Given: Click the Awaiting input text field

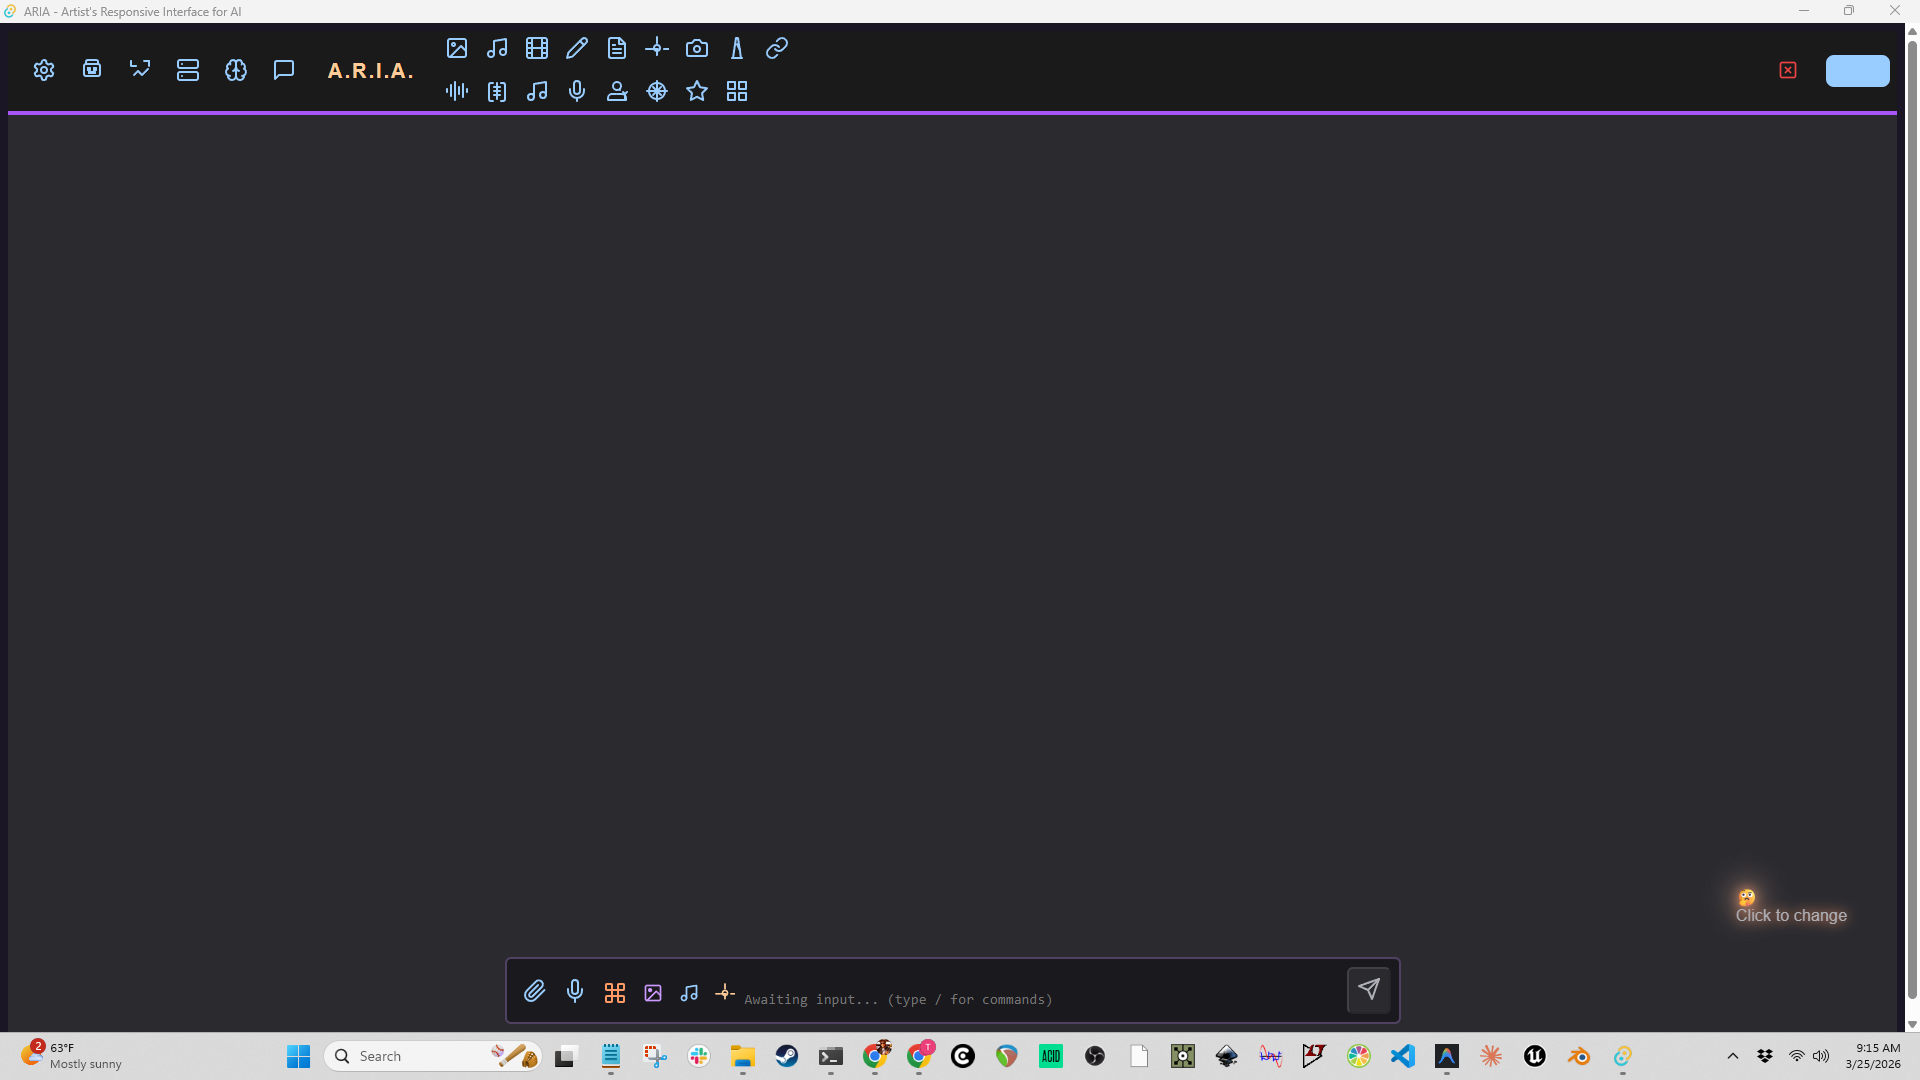Looking at the screenshot, I should point(1040,999).
